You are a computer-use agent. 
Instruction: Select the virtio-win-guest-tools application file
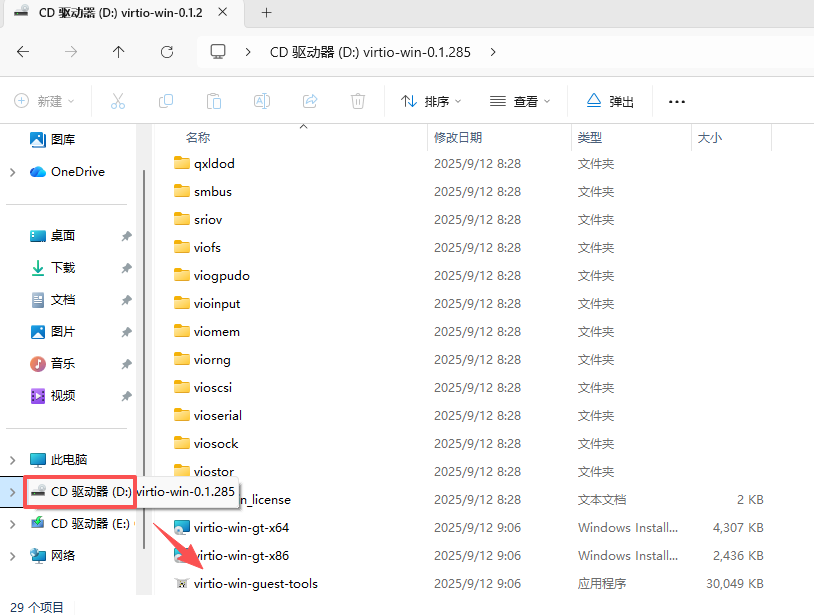point(255,583)
